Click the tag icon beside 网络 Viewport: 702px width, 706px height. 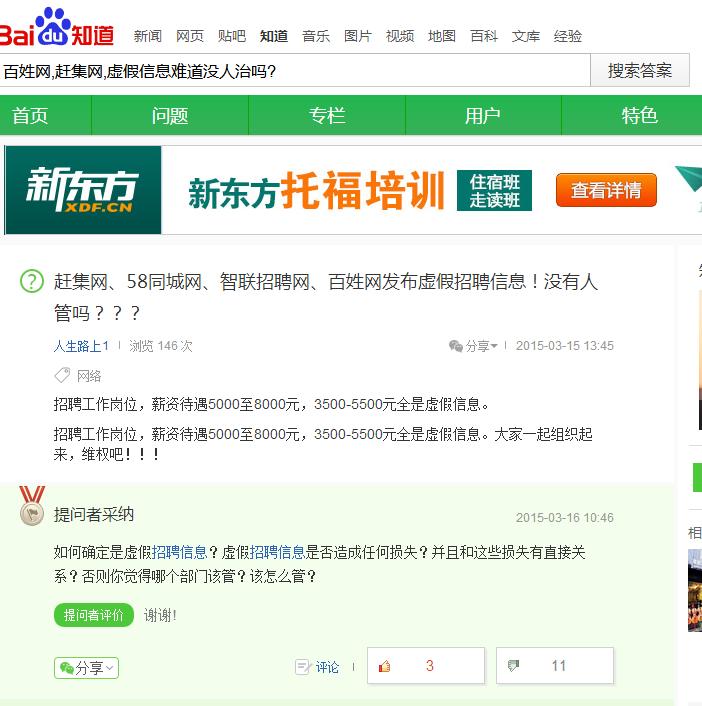[x=62, y=375]
